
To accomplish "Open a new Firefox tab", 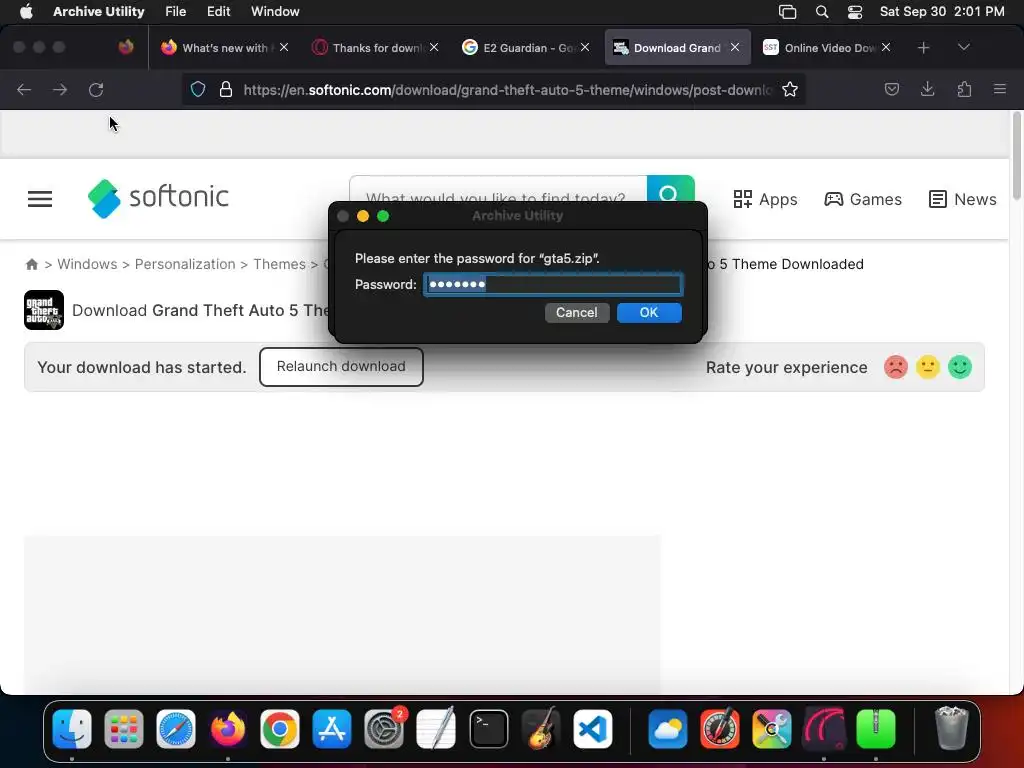I will coord(923,48).
